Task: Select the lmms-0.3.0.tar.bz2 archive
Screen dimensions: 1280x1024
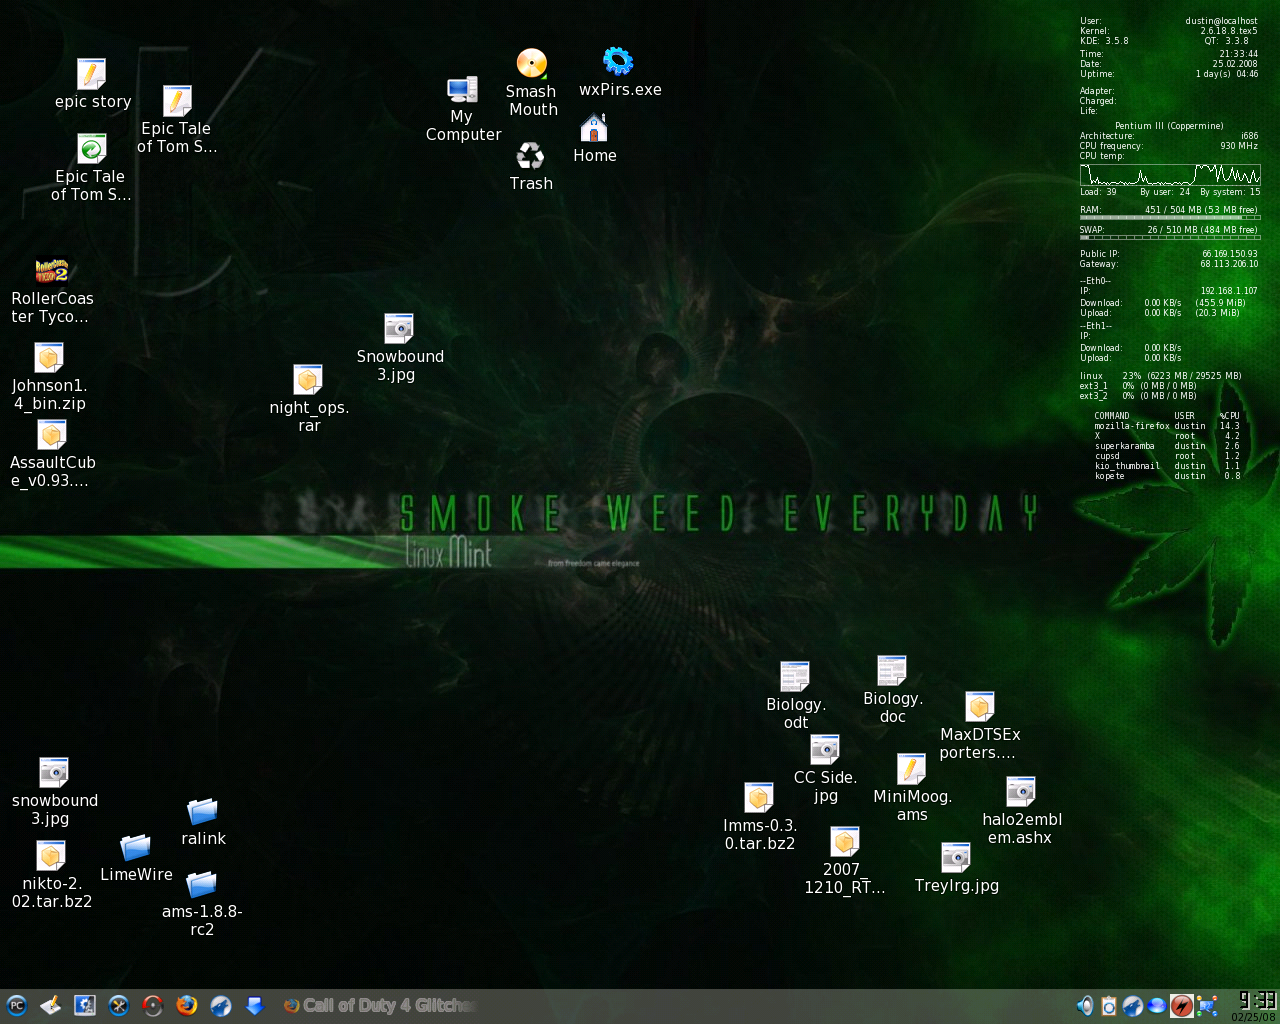Action: tap(759, 798)
